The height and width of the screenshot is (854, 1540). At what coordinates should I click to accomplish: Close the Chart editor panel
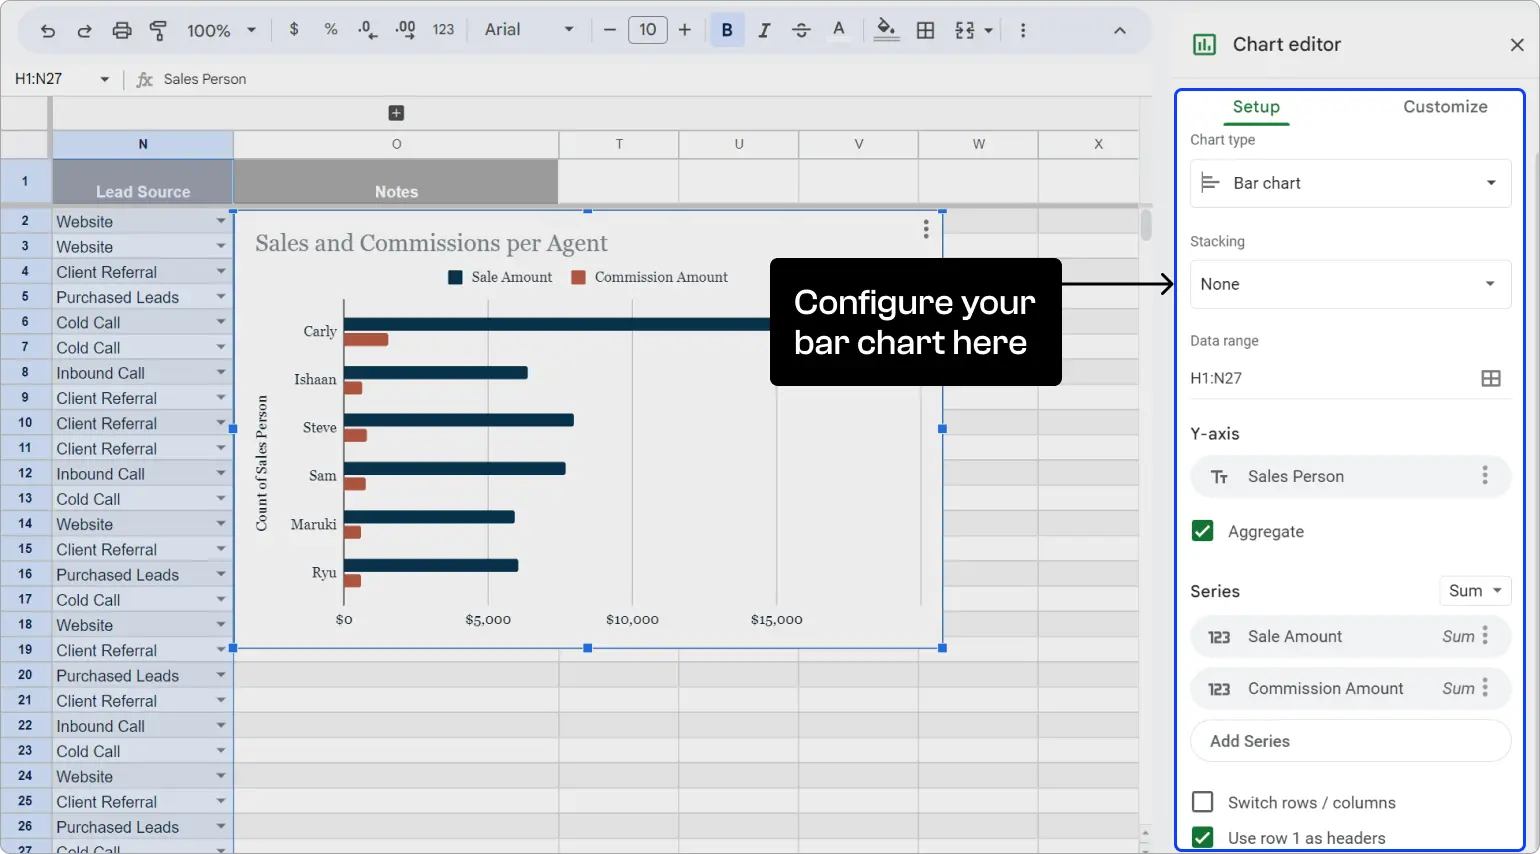[1517, 45]
